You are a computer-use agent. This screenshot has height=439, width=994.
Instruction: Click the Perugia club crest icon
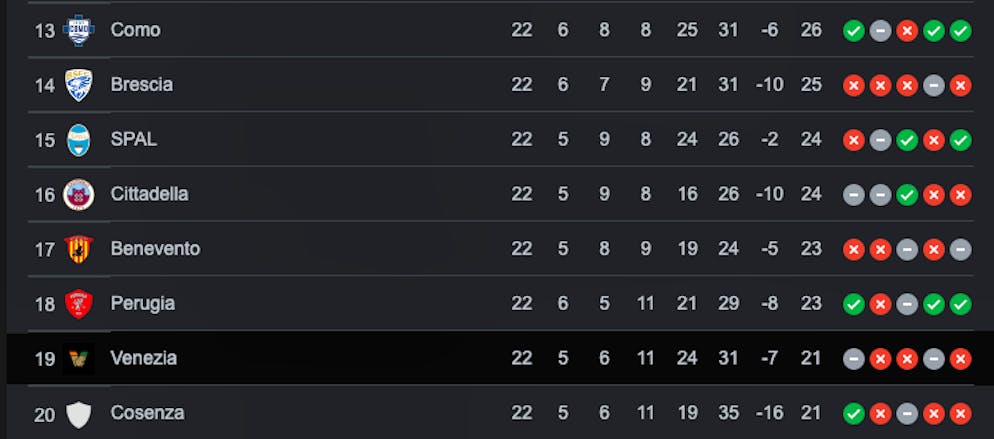click(x=78, y=303)
